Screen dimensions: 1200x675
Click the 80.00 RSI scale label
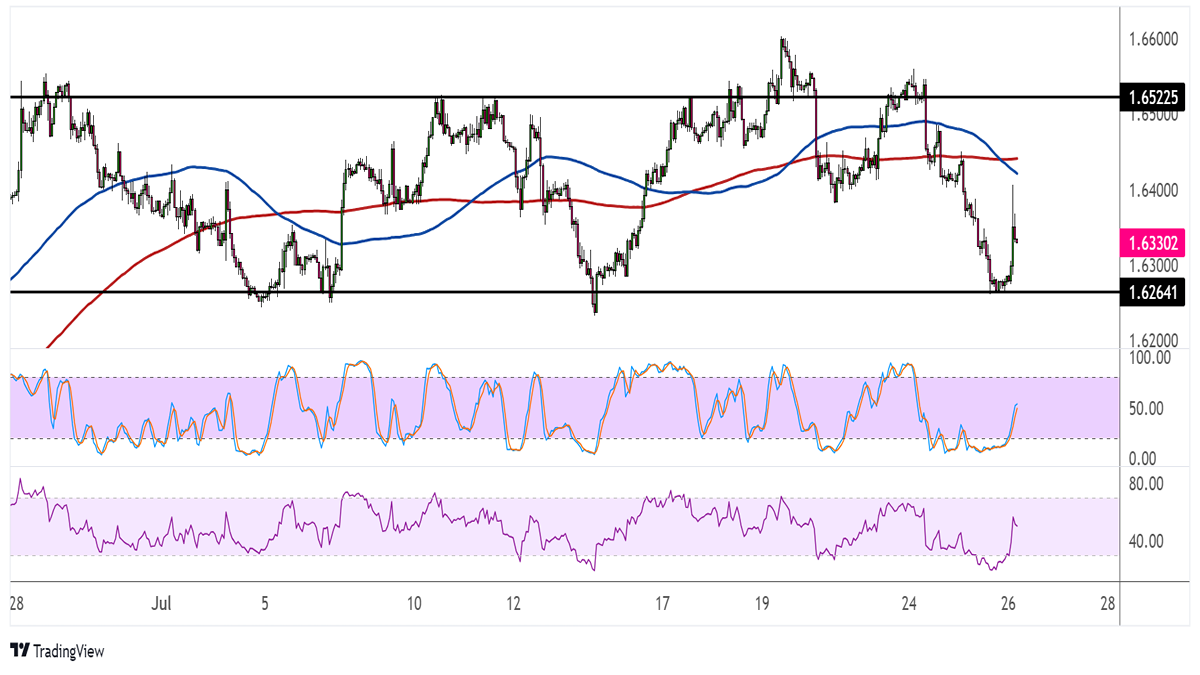1146,484
